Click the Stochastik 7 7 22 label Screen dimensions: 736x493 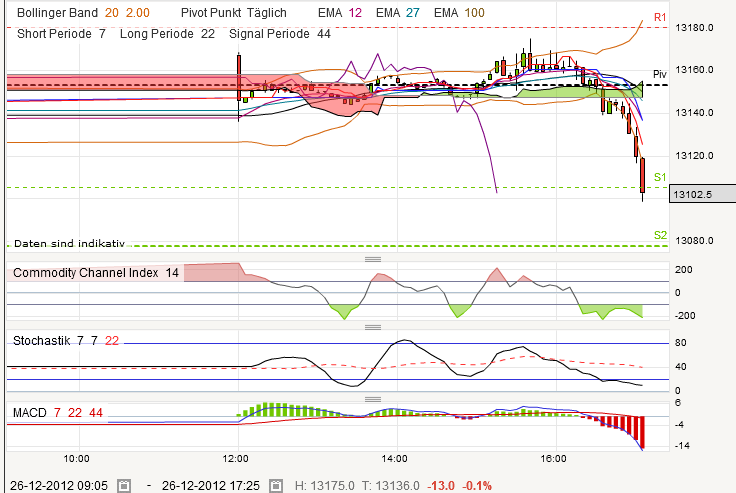coord(66,340)
